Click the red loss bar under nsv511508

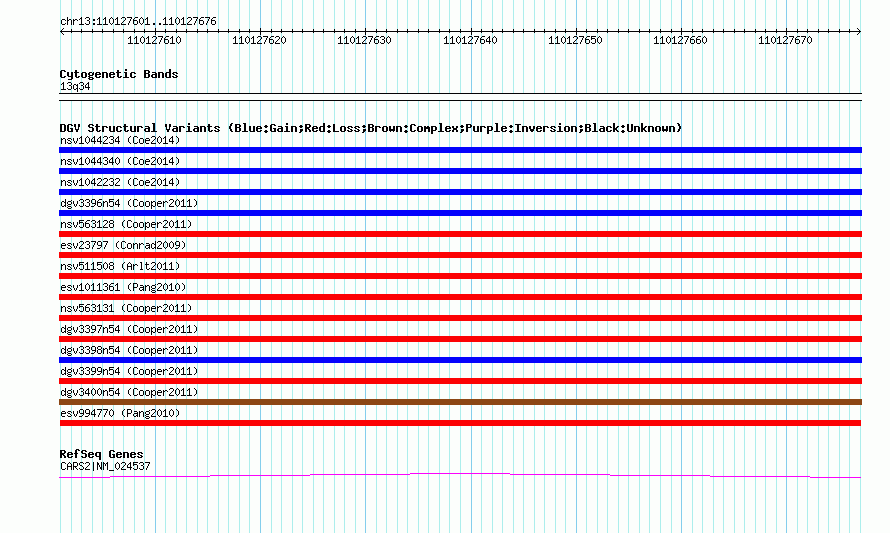click(460, 276)
